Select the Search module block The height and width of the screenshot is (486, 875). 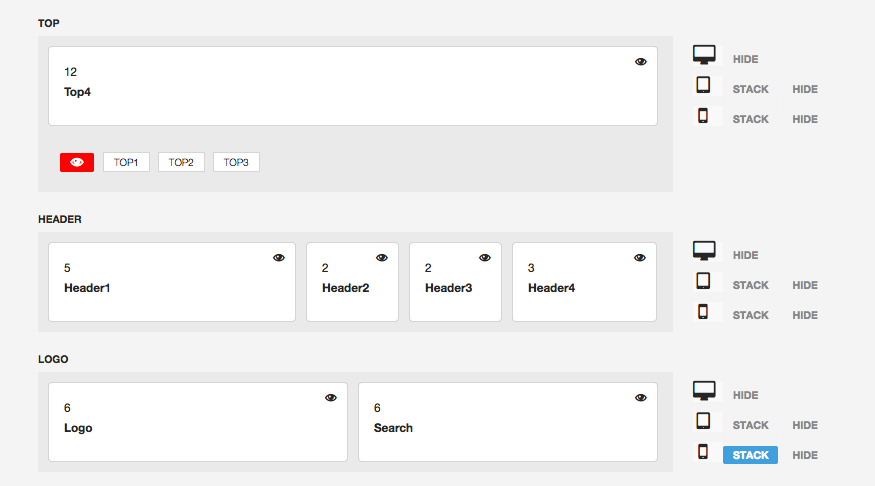[x=508, y=422]
